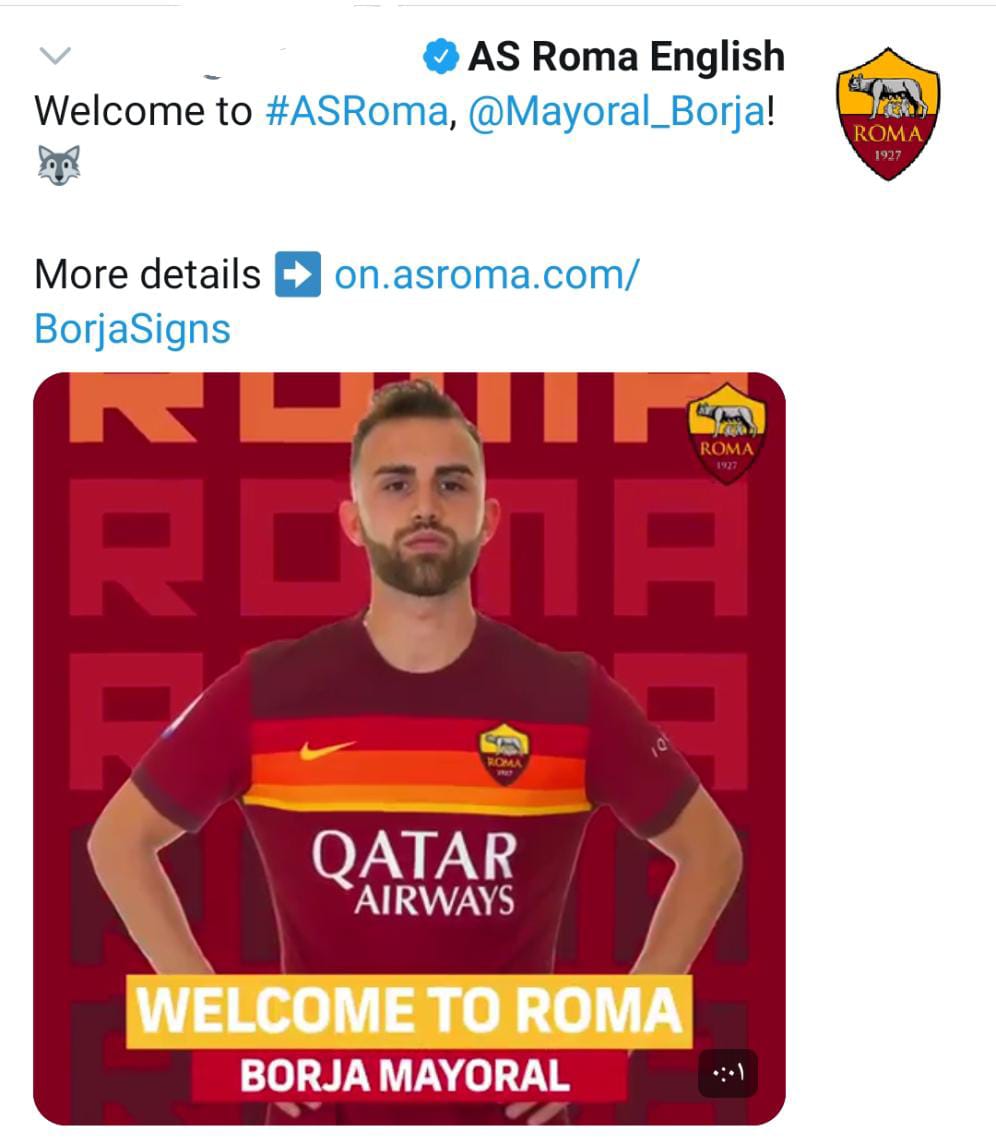996x1140 pixels.
Task: Open the on.asroma.com/ link
Action: click(486, 274)
